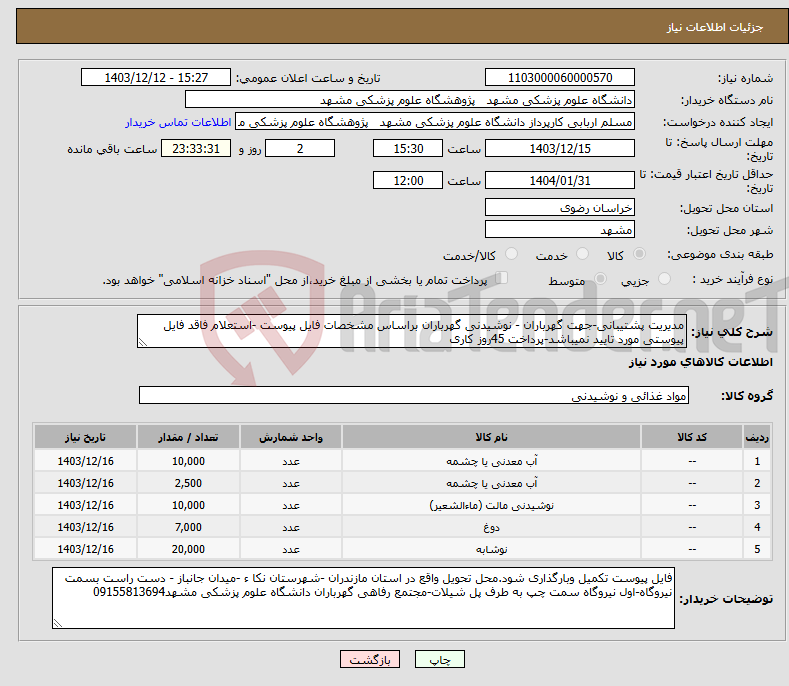Image resolution: width=789 pixels, height=686 pixels.
Task: Click quantity 7,000 in the دوغ row
Action: coord(188,527)
